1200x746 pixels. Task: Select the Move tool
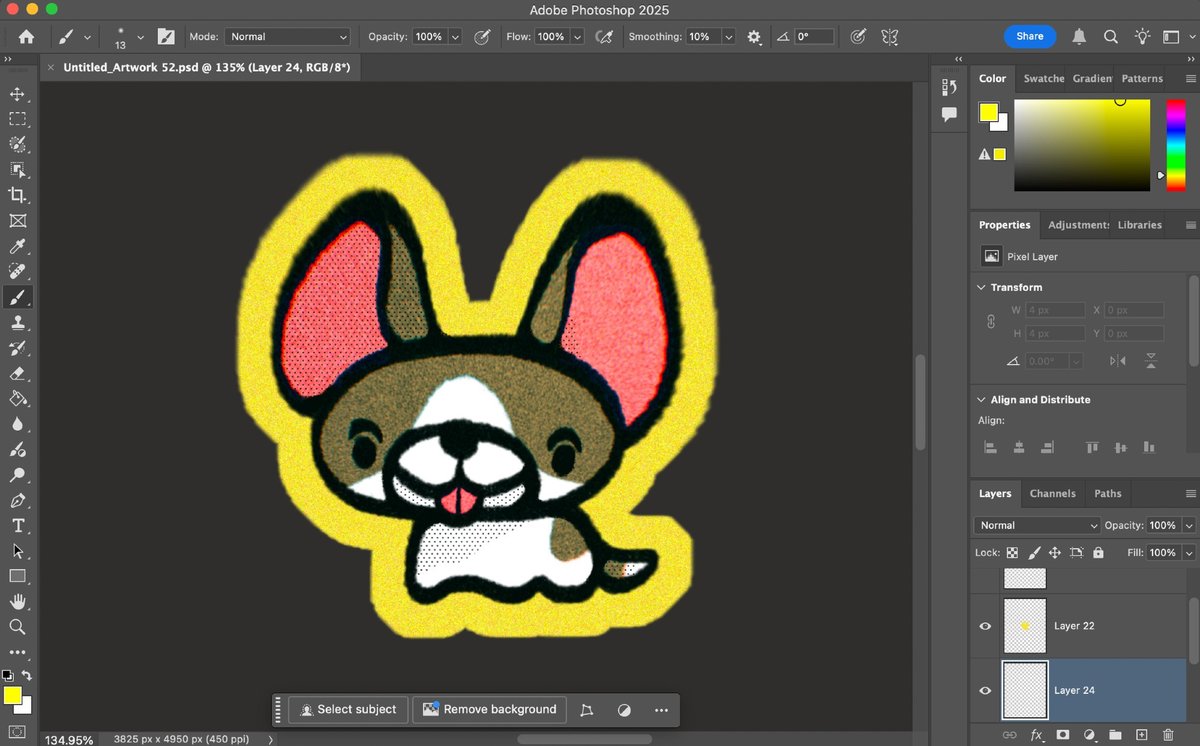point(17,94)
